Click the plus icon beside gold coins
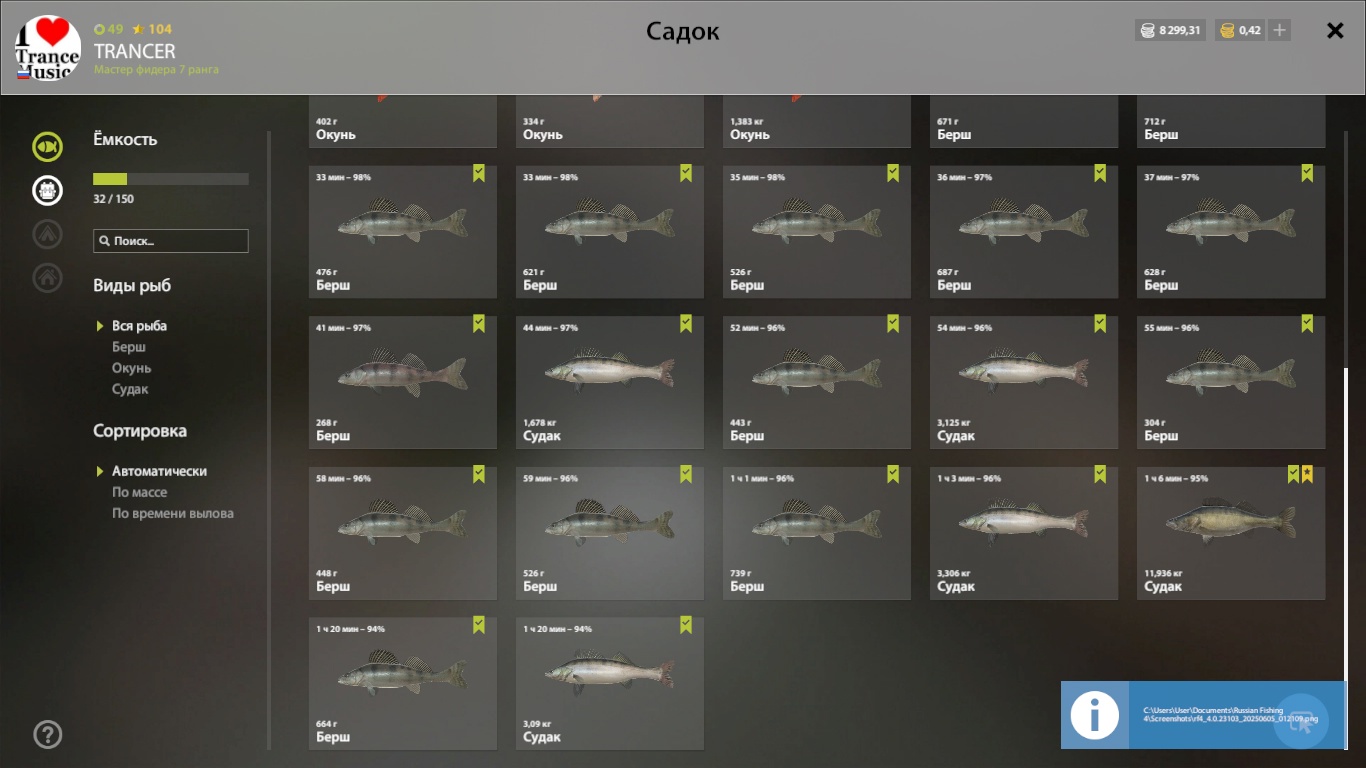Image resolution: width=1366 pixels, height=768 pixels. (1279, 30)
